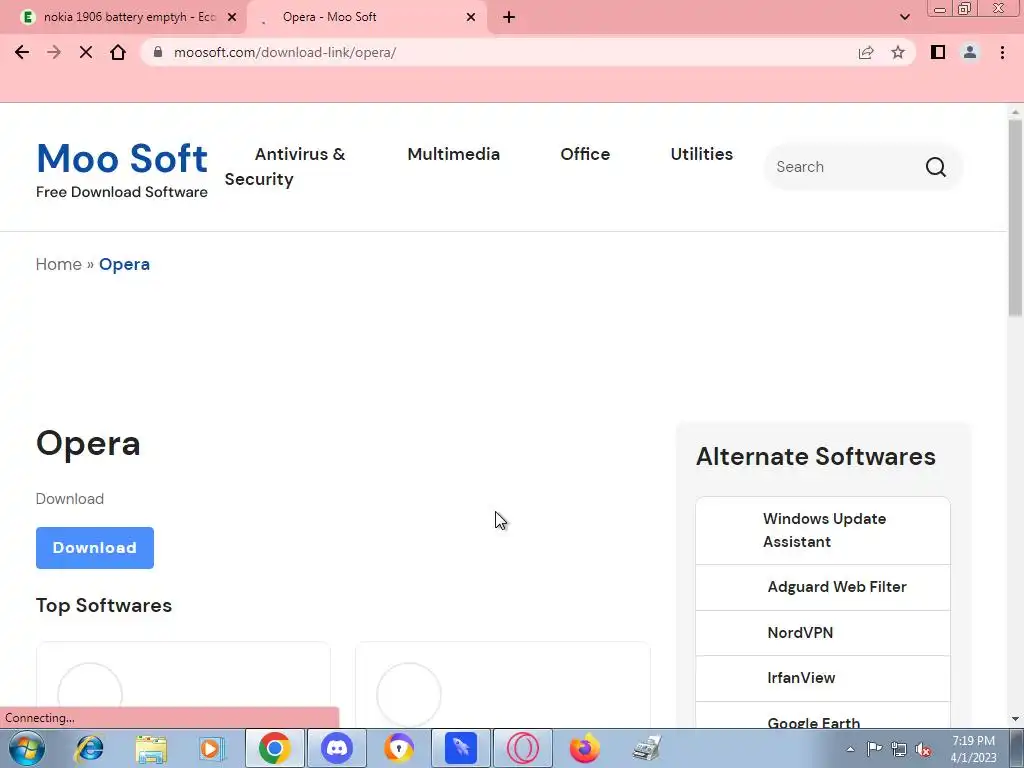Open Antivirus & Security menu
Image resolution: width=1024 pixels, height=768 pixels.
(285, 167)
